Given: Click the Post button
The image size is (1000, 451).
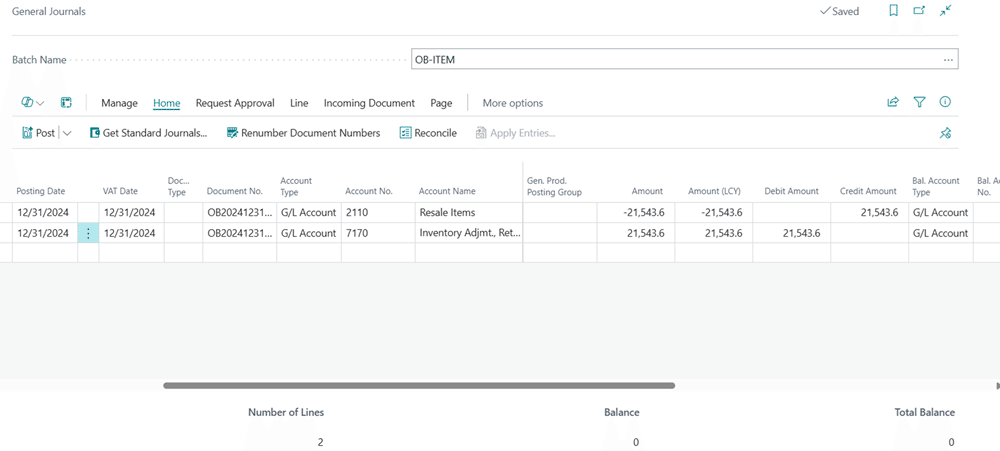Looking at the screenshot, I should [x=38, y=133].
